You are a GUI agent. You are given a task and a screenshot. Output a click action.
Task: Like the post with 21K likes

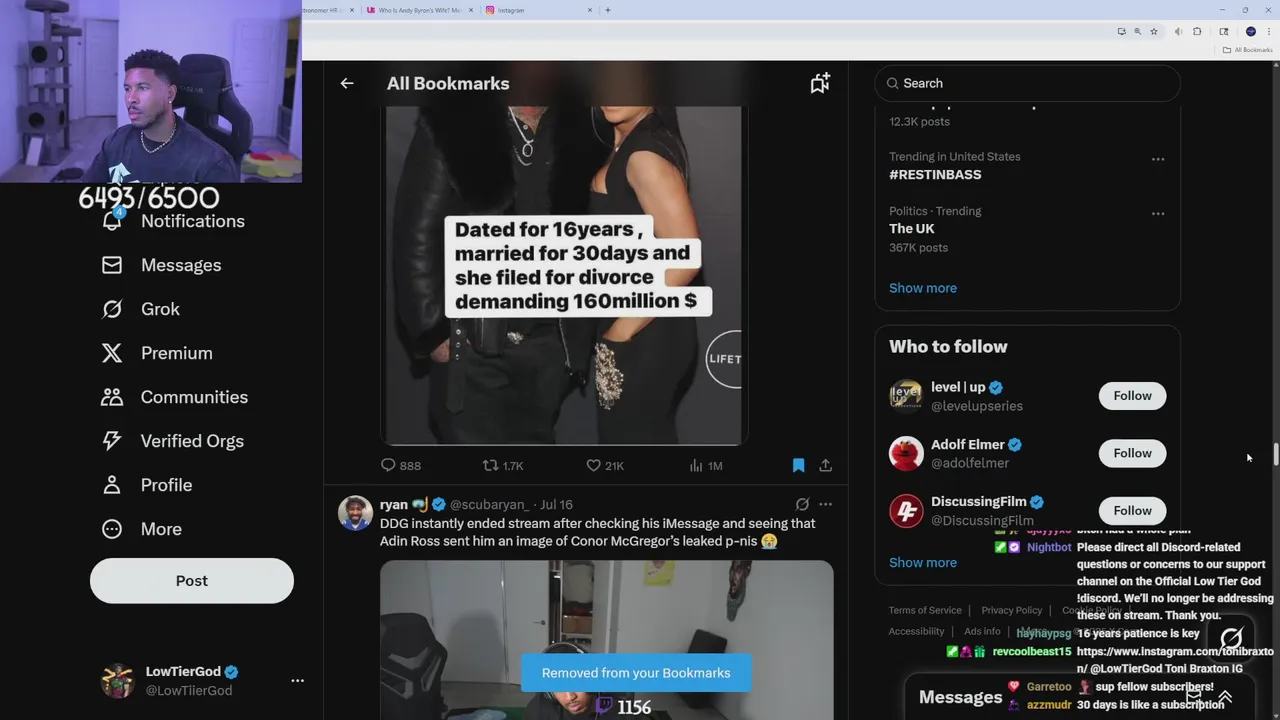605,466
